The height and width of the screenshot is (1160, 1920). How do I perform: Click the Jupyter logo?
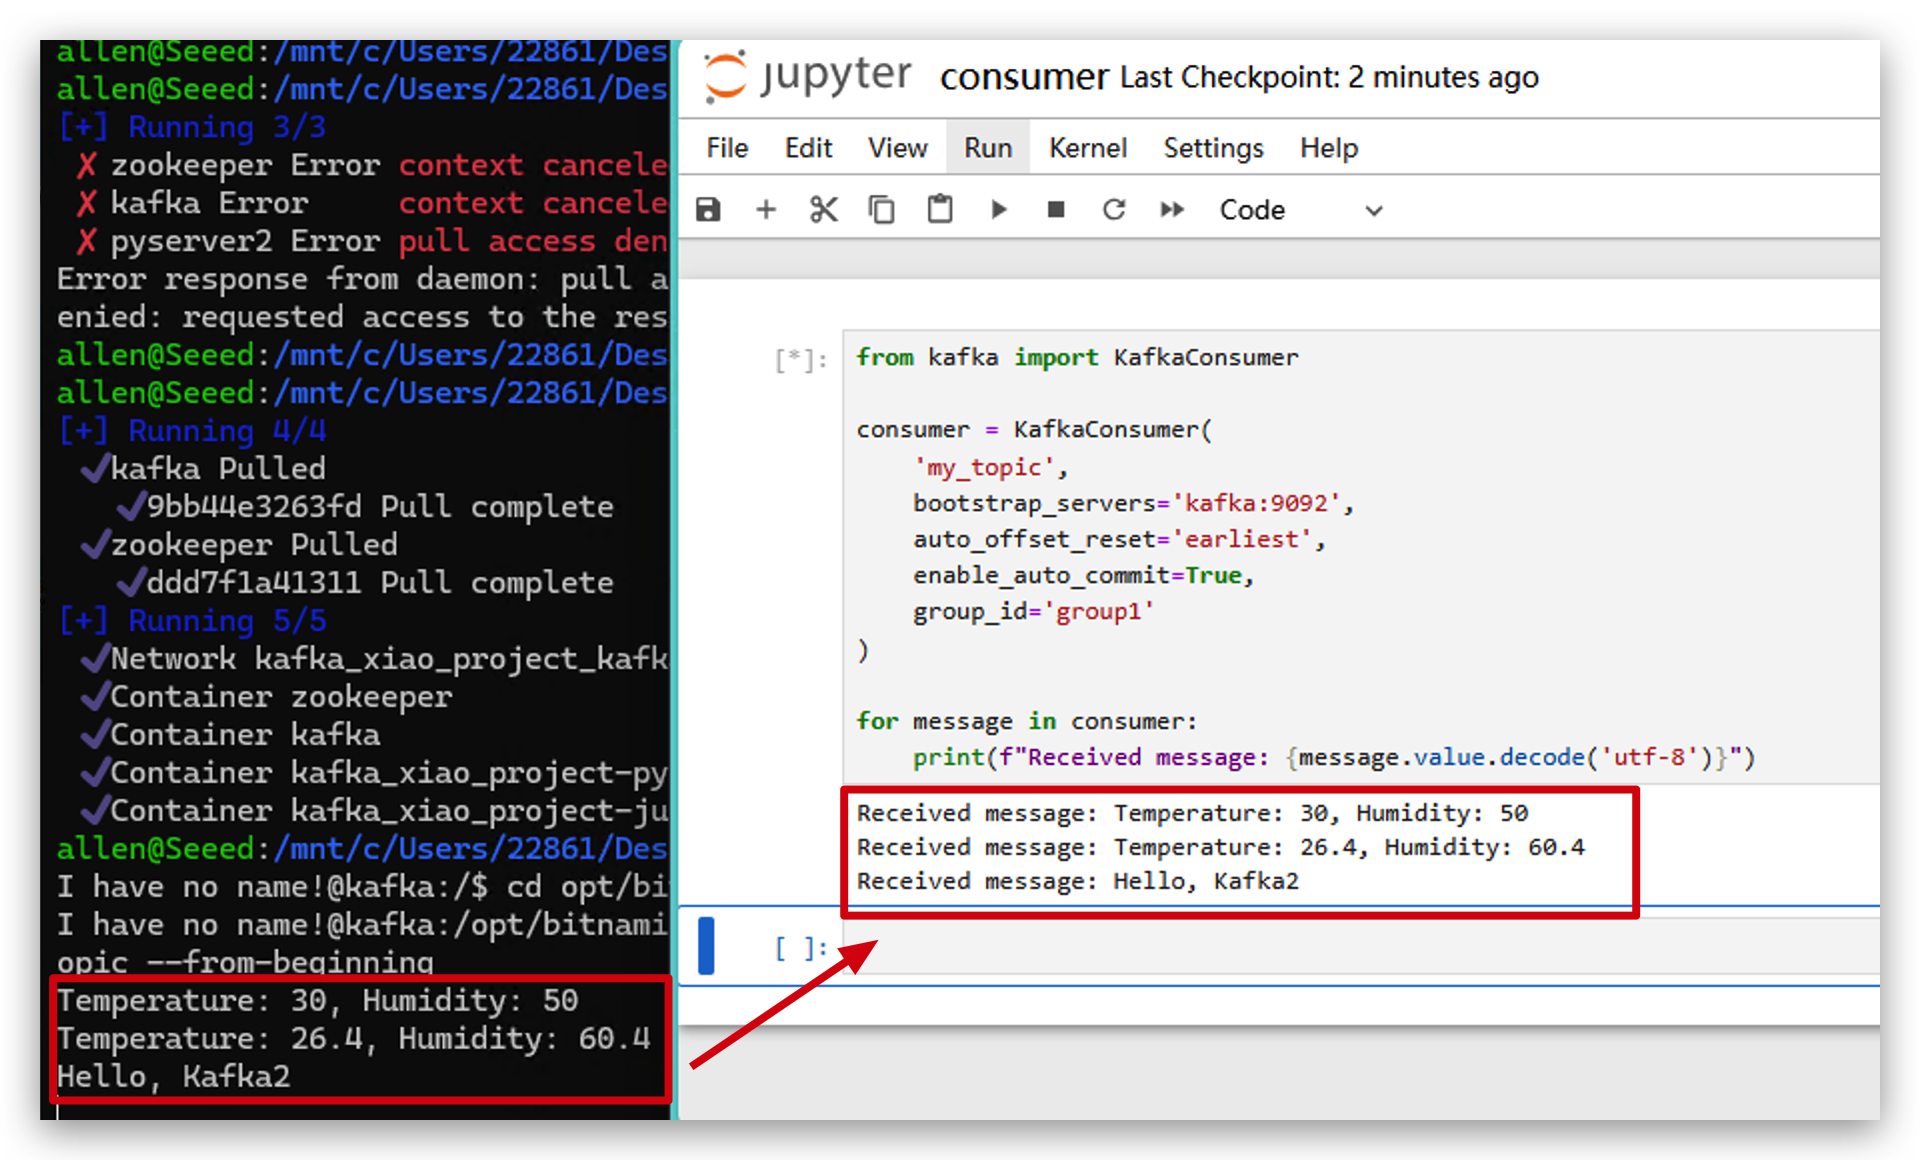pyautogui.click(x=807, y=76)
